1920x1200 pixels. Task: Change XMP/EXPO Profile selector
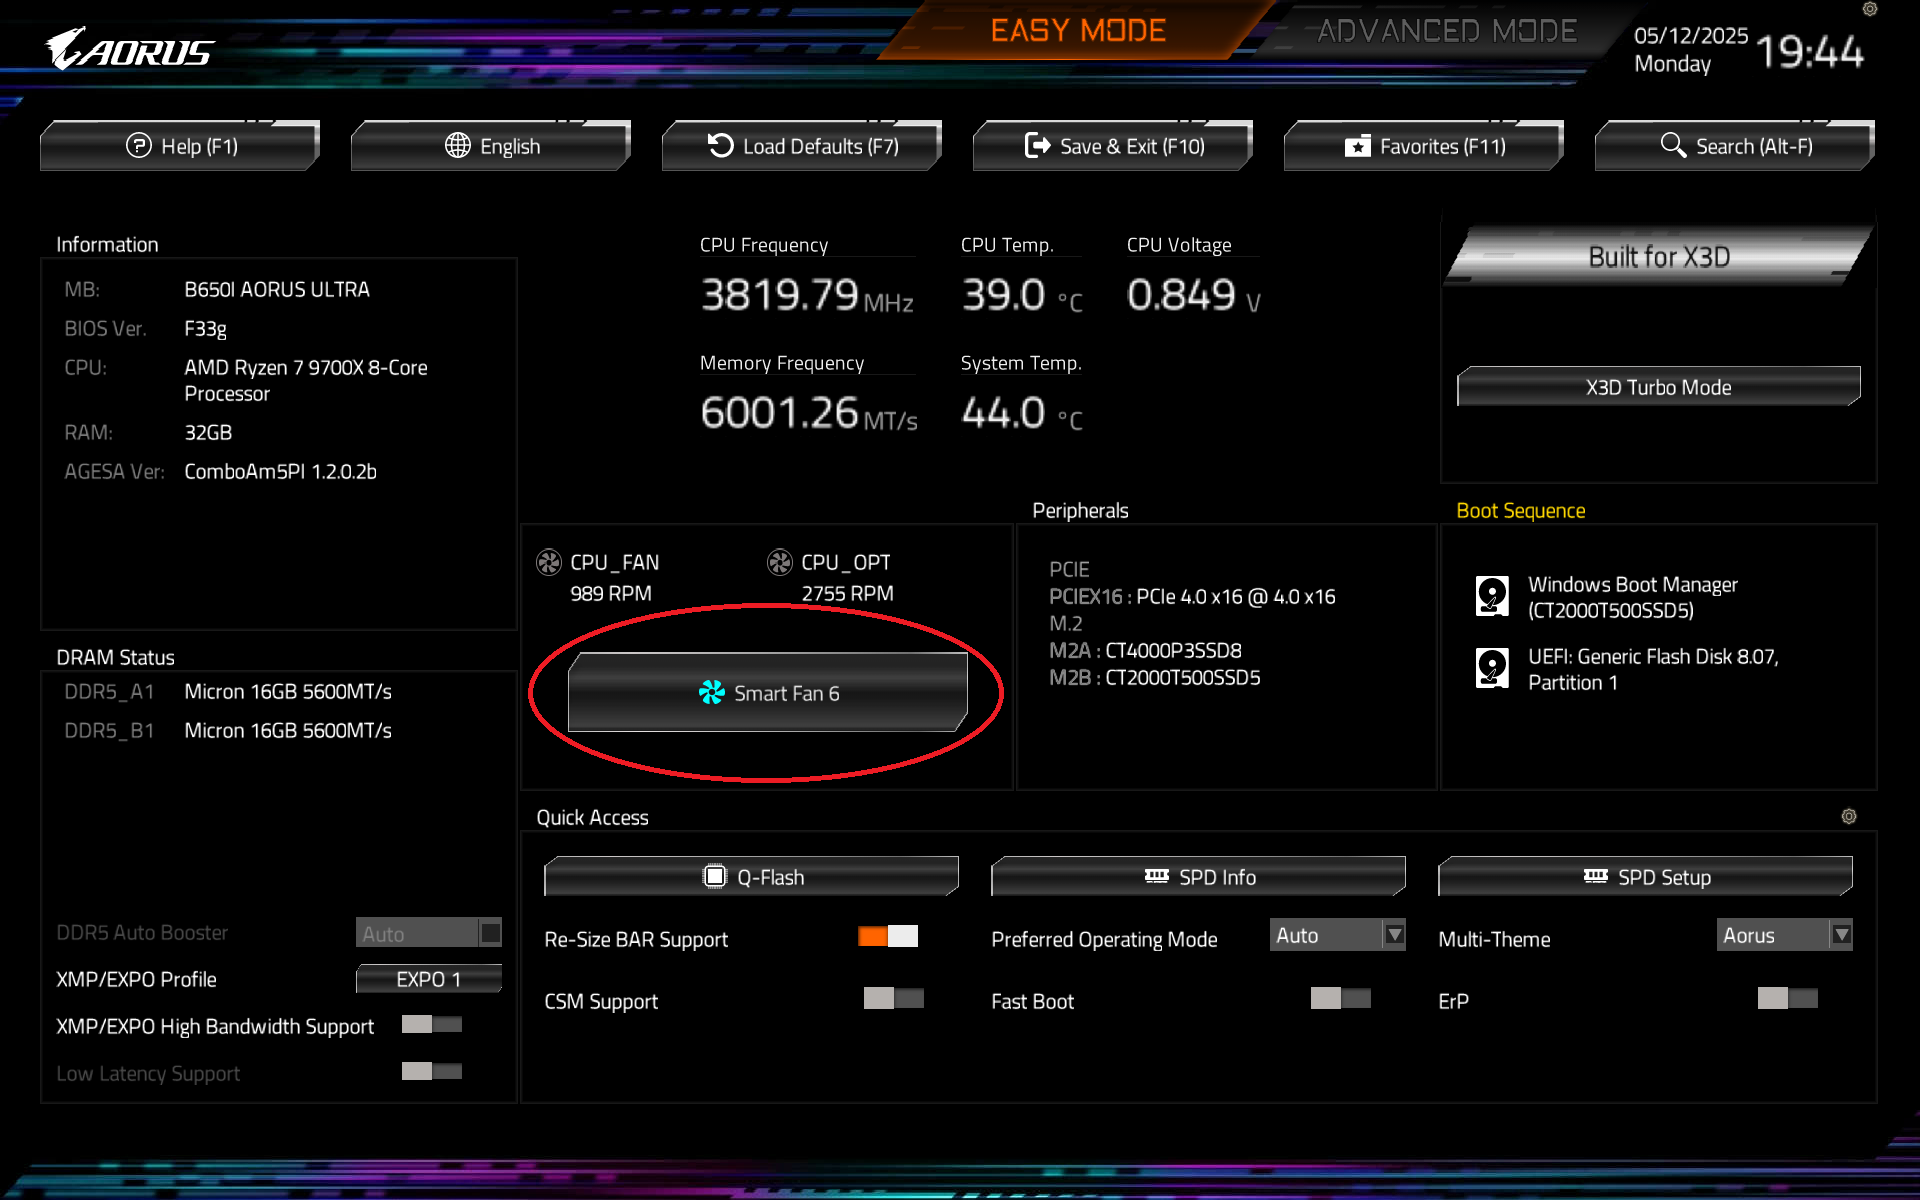pos(428,979)
